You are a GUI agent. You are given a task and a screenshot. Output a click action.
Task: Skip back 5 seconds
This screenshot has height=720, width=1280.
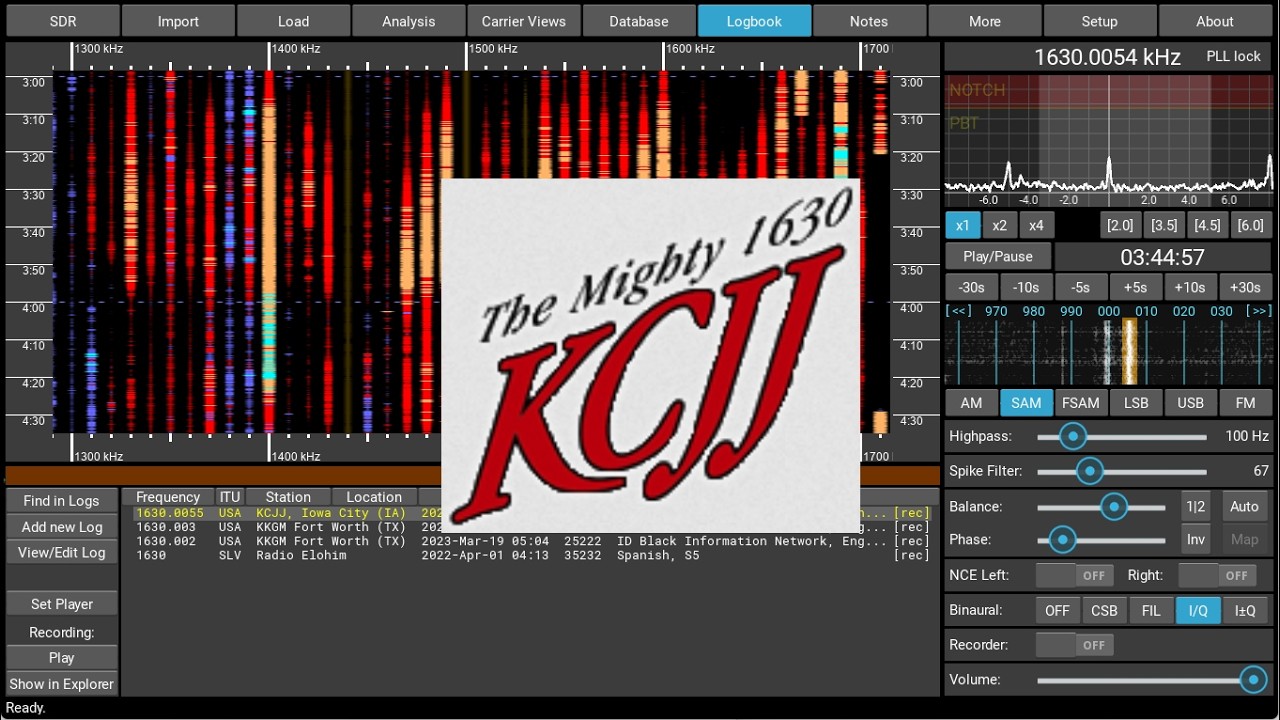(1080, 287)
